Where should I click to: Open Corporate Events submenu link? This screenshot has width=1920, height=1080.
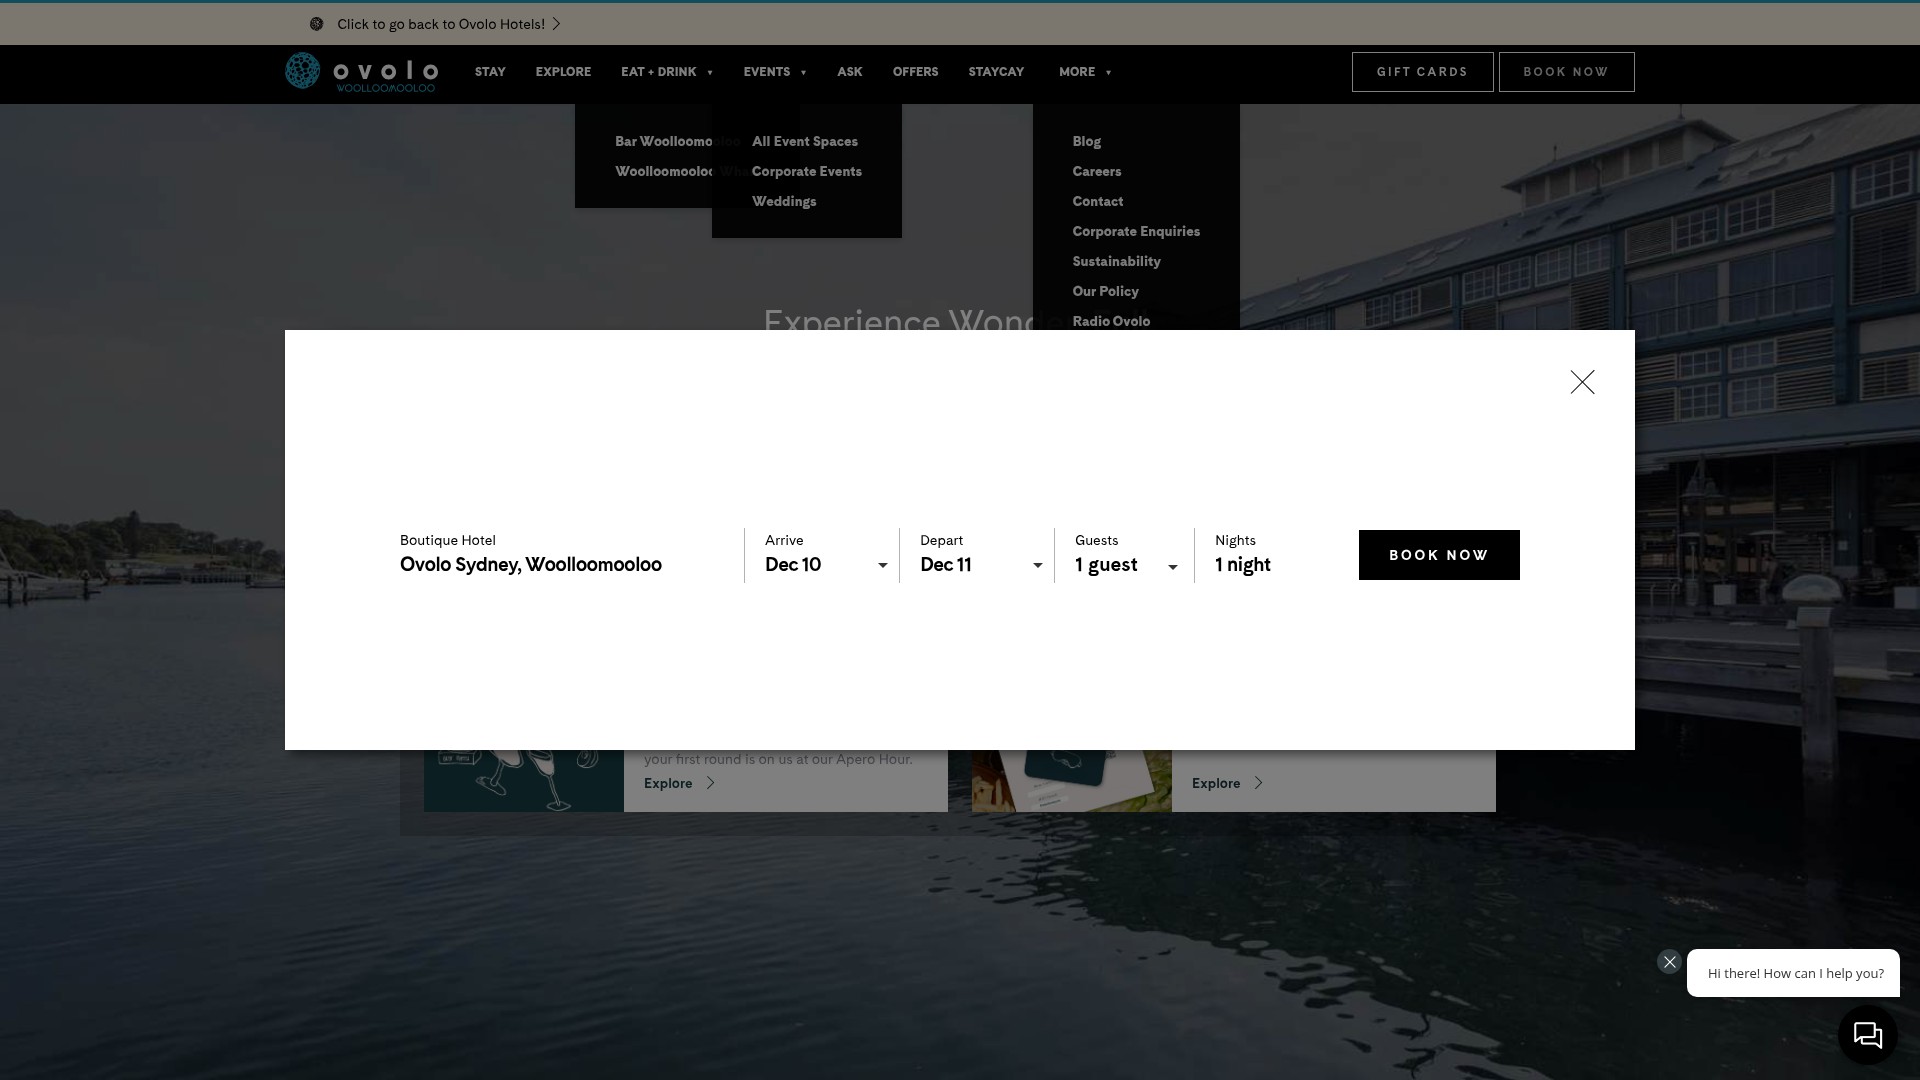[x=807, y=172]
